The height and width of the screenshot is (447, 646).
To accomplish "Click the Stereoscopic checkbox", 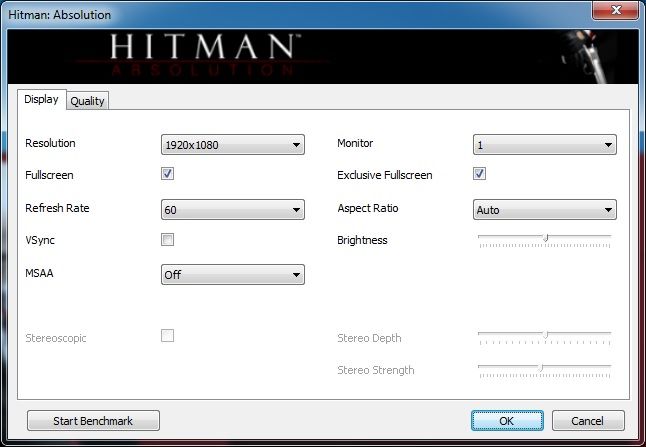I will [168, 336].
